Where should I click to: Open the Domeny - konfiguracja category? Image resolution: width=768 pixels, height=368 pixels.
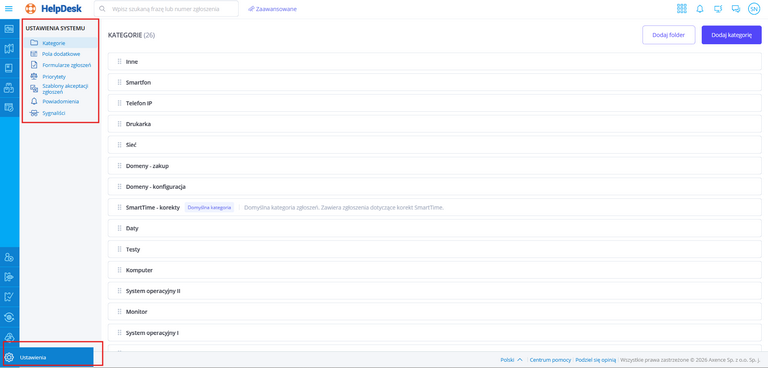[434, 187]
